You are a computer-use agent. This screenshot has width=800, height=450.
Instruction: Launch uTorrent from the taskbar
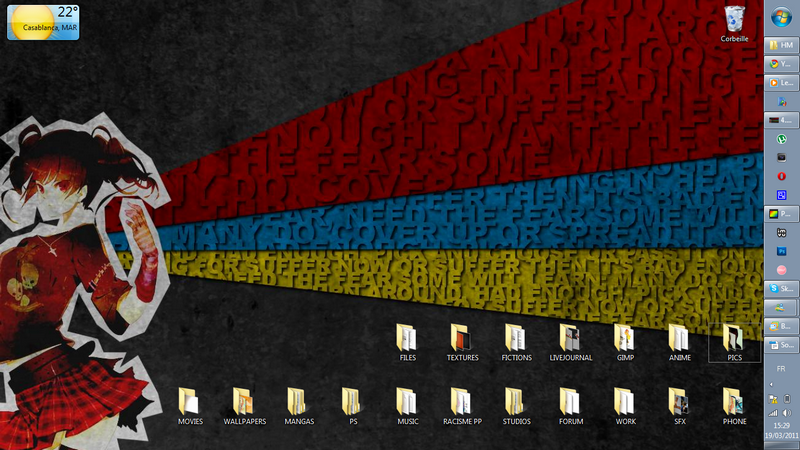tap(781, 139)
